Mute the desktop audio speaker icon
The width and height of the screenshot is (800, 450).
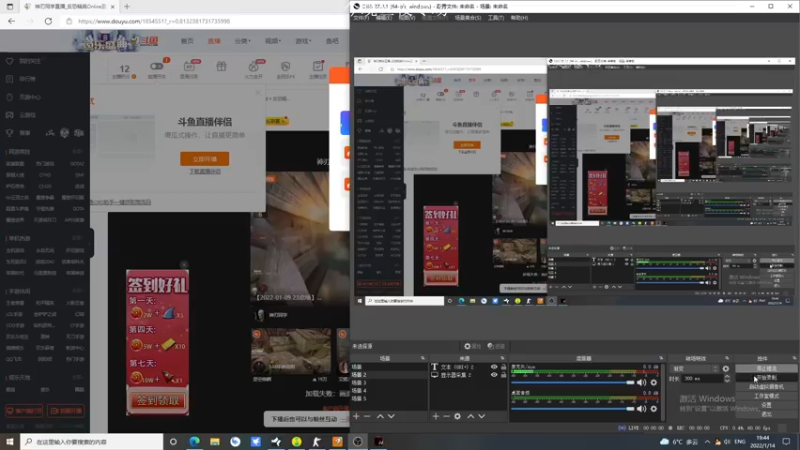[641, 409]
